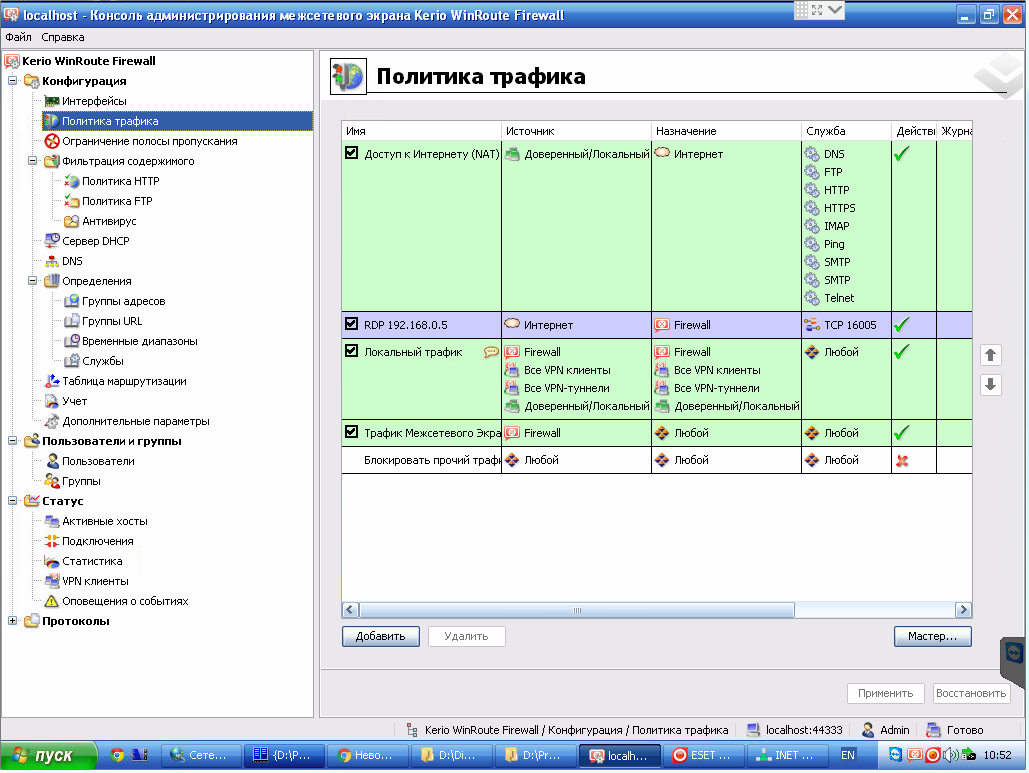The image size is (1029, 773).
Task: Click the Восстановить button
Action: 971,694
